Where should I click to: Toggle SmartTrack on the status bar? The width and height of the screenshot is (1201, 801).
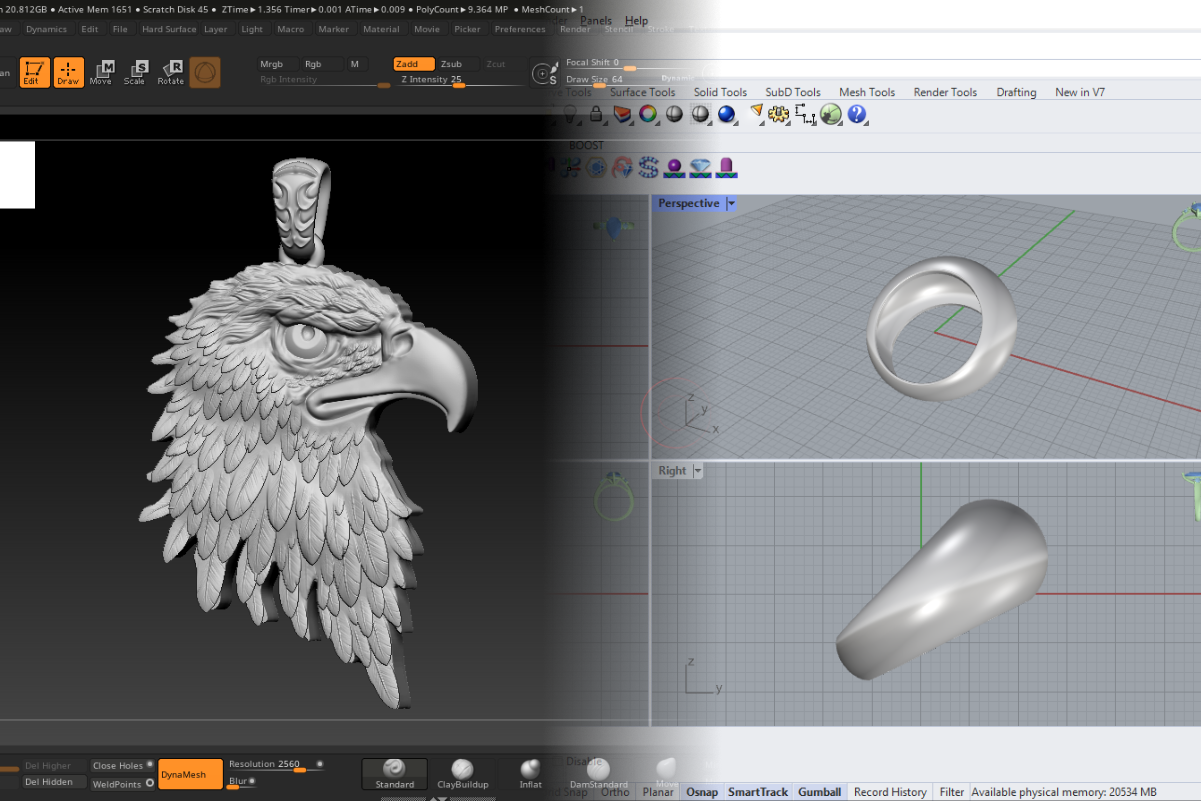[757, 792]
